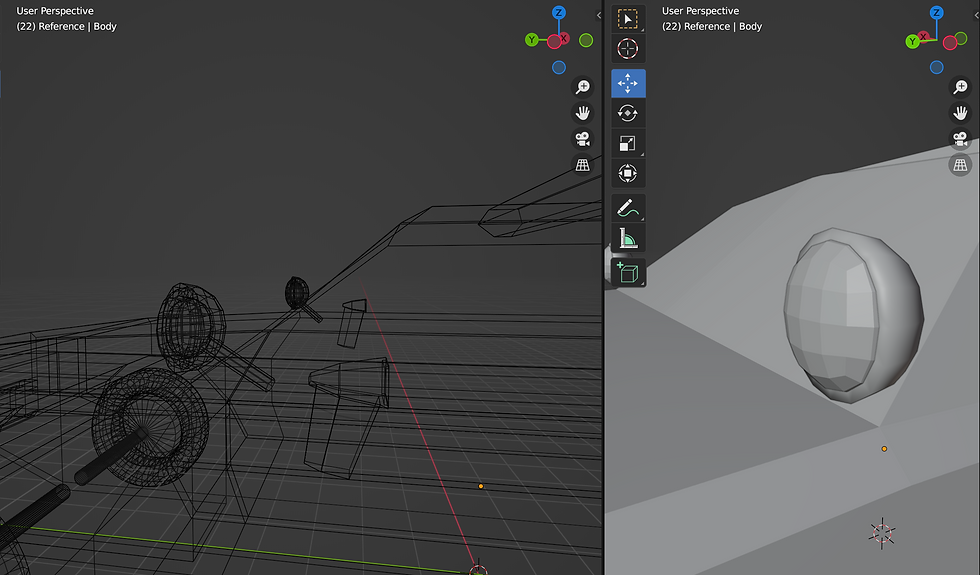Click the headlight mesh in right viewport
The width and height of the screenshot is (980, 575).
click(x=853, y=316)
